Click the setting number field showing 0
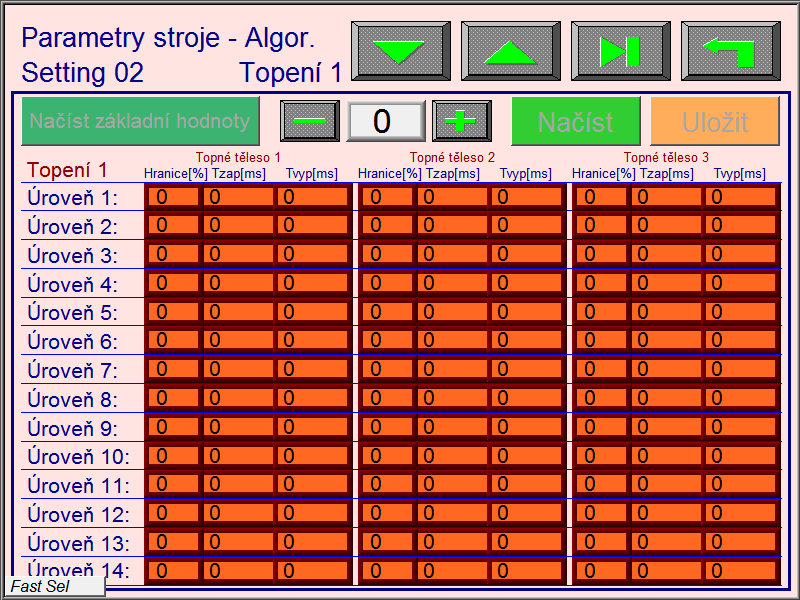The height and width of the screenshot is (600, 800). point(385,121)
